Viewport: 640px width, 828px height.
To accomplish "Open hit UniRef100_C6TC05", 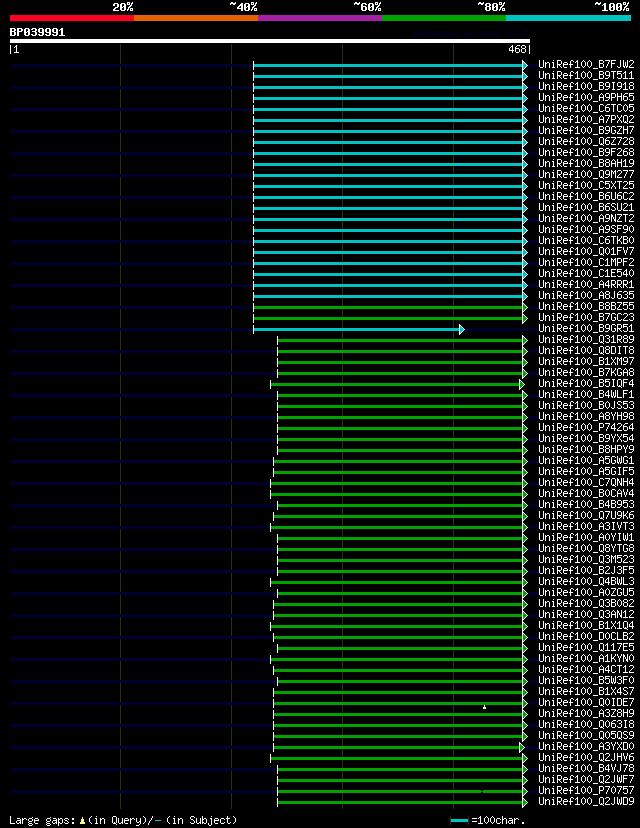I will 586,108.
